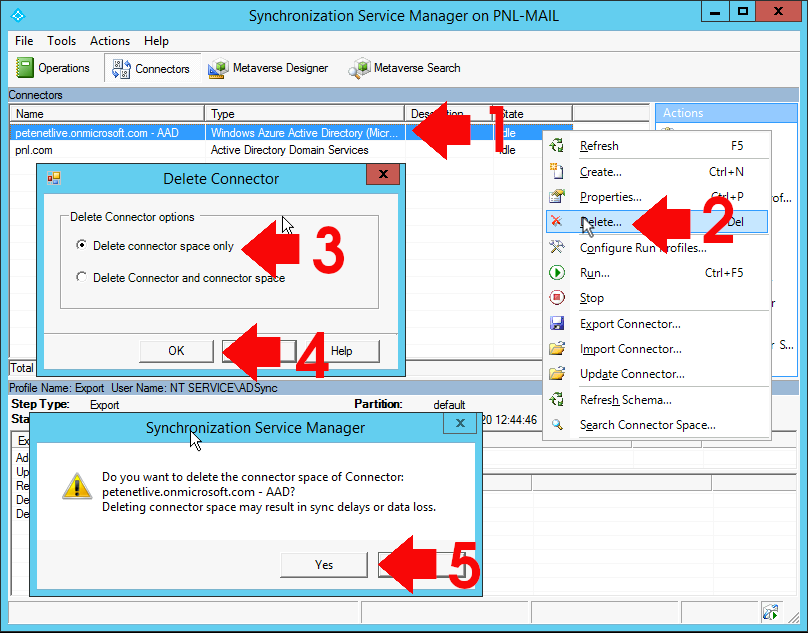Select Configure Run Profiles... menu entry
The image size is (808, 633).
coord(657,248)
